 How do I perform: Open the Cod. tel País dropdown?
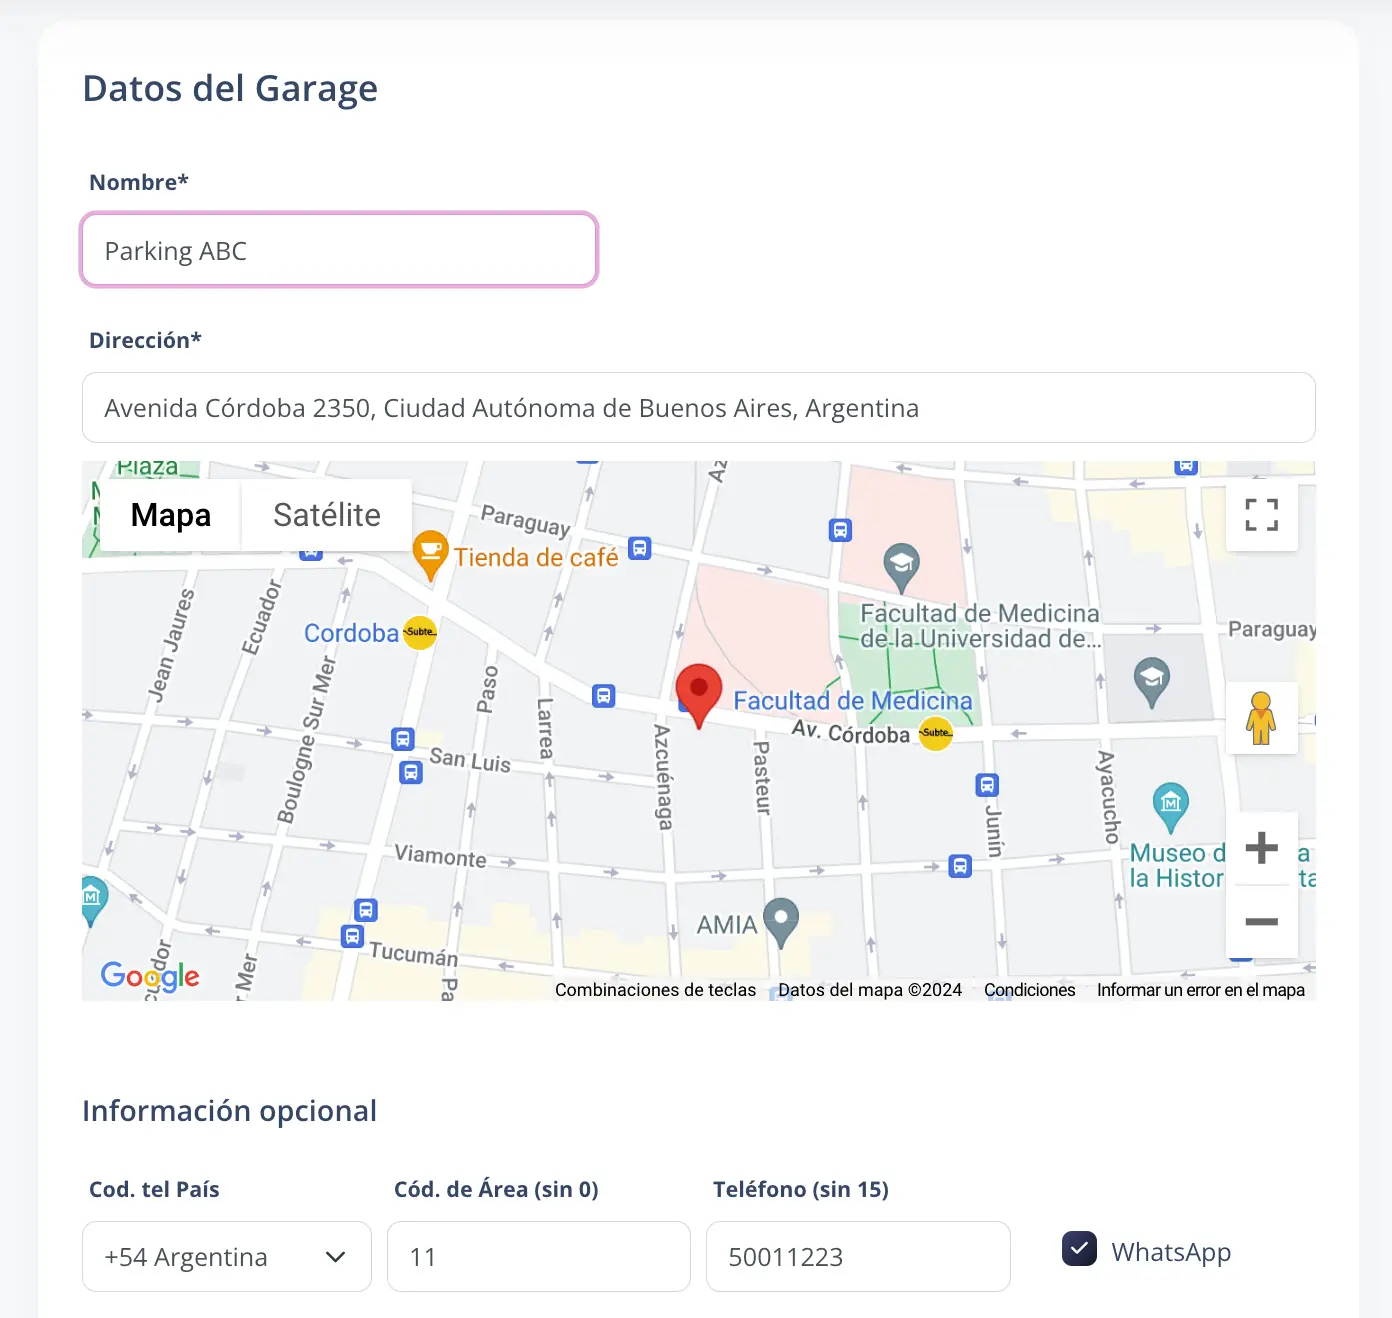pos(226,1257)
